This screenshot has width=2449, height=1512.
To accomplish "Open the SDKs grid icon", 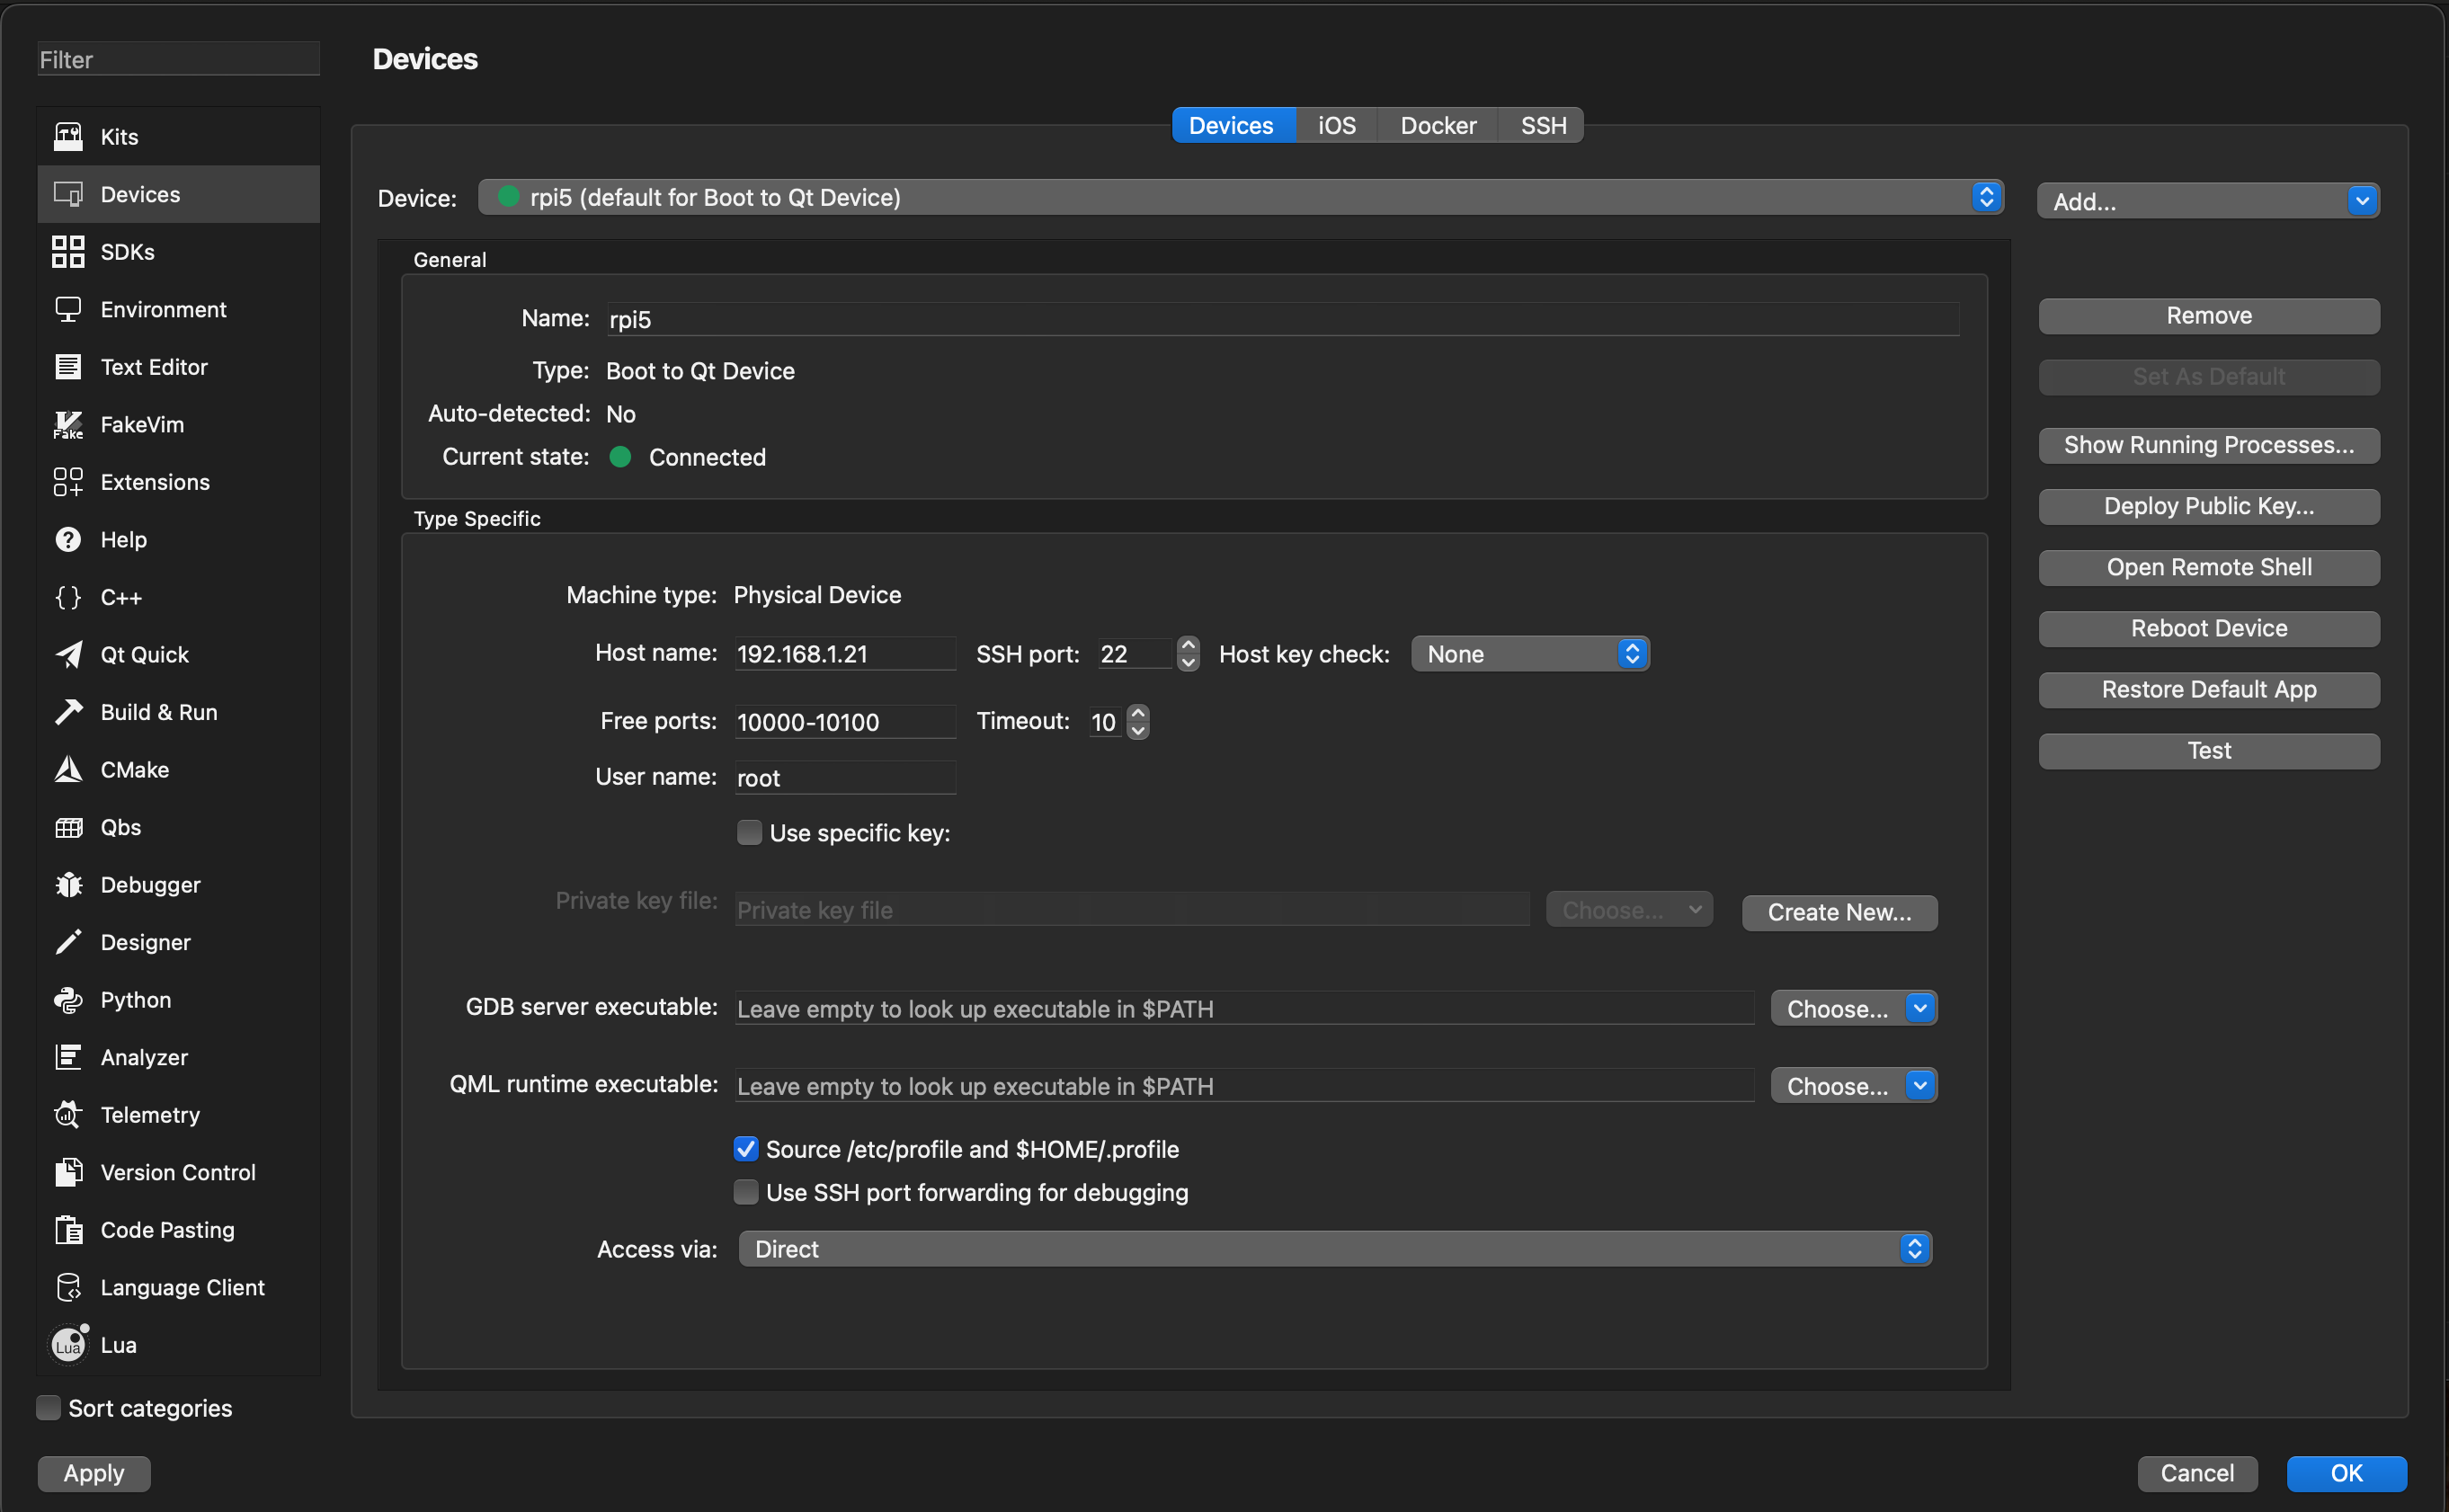I will (68, 252).
